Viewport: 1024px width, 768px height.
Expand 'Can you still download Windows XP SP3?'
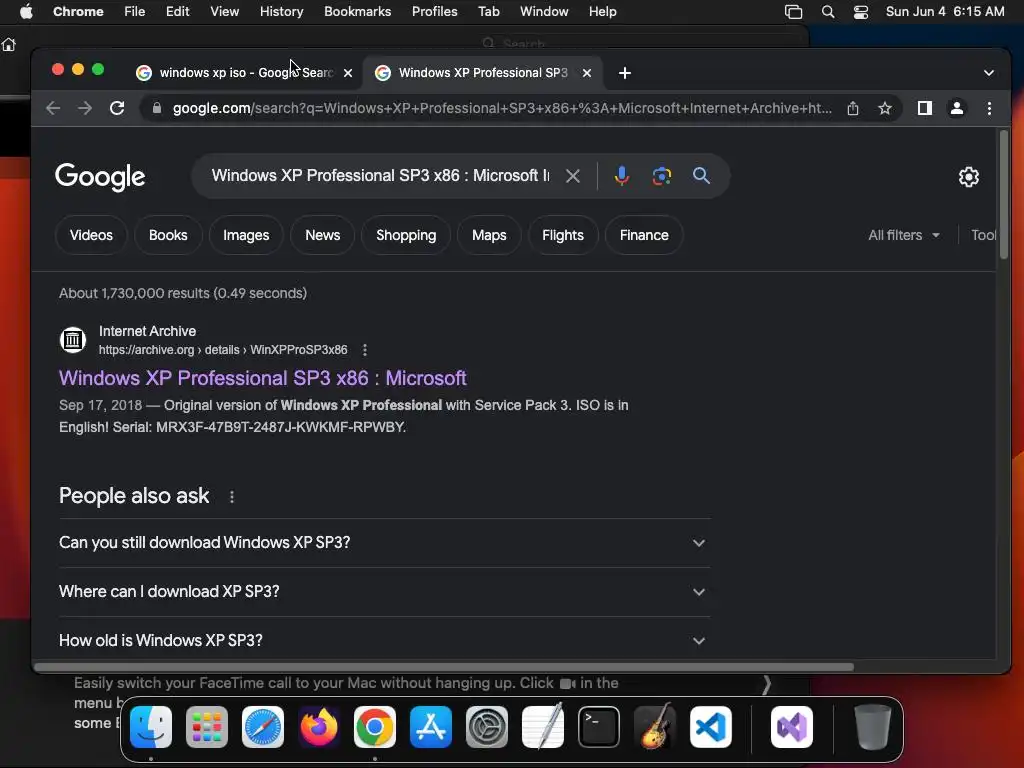pos(385,543)
